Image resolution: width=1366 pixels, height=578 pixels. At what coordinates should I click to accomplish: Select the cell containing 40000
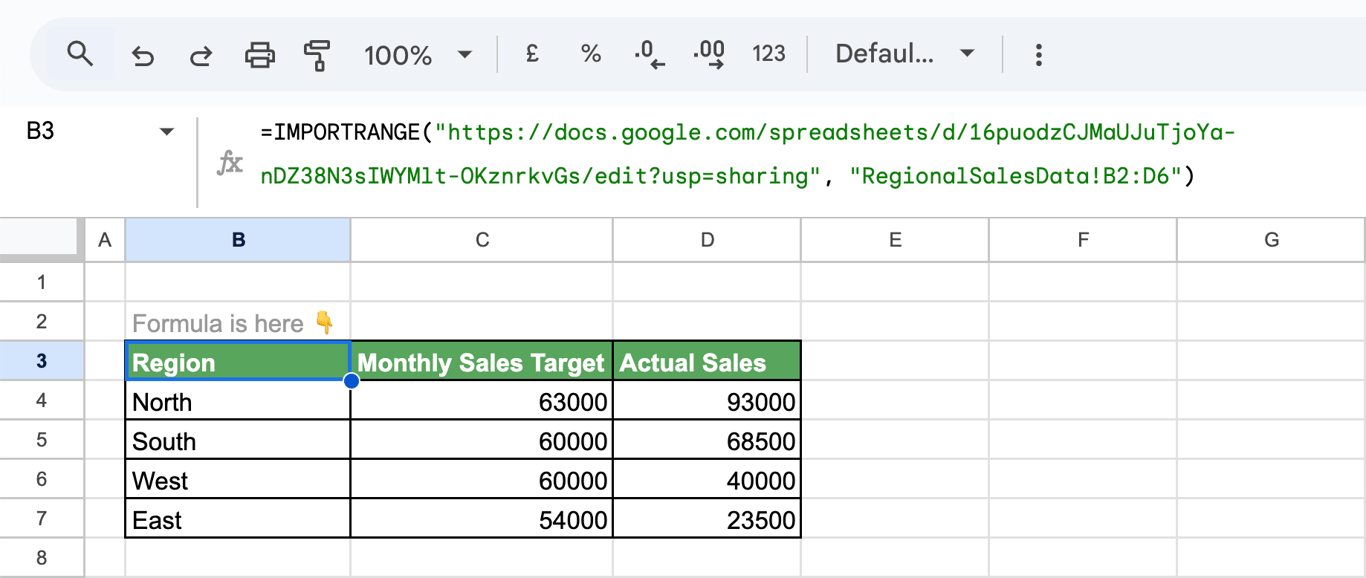click(x=707, y=480)
